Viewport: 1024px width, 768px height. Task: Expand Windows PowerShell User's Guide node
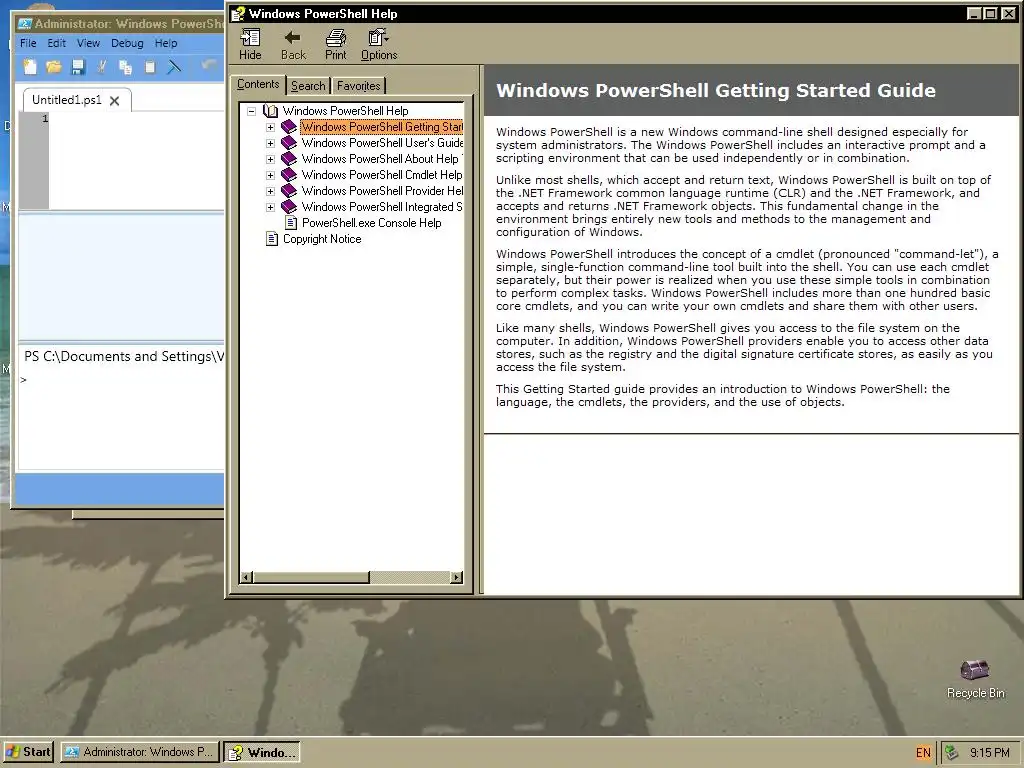[270, 143]
